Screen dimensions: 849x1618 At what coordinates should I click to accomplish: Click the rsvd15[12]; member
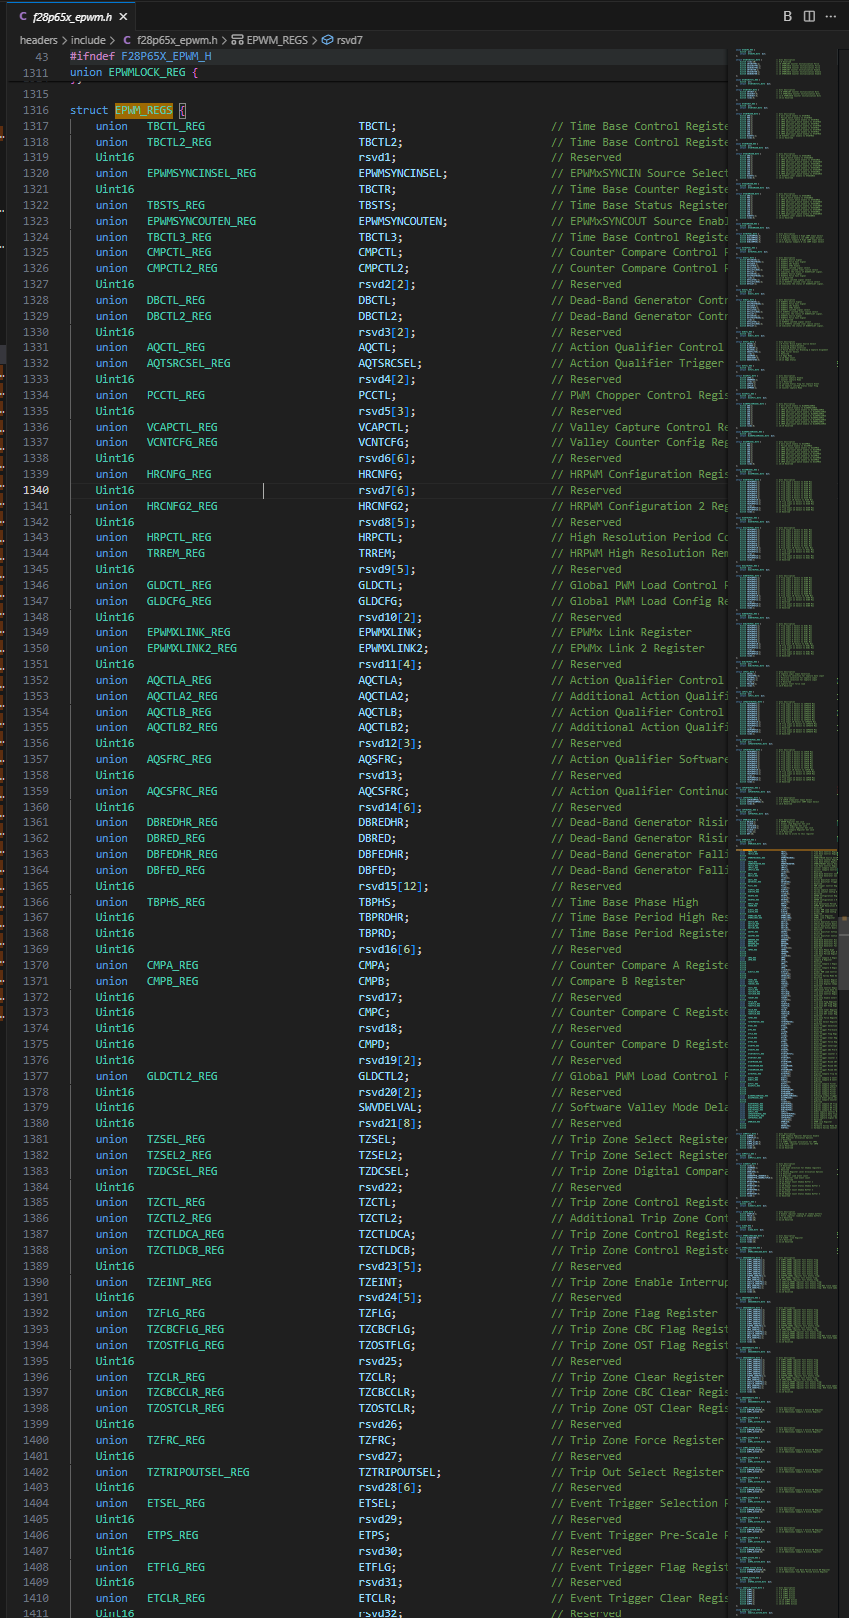pos(394,886)
